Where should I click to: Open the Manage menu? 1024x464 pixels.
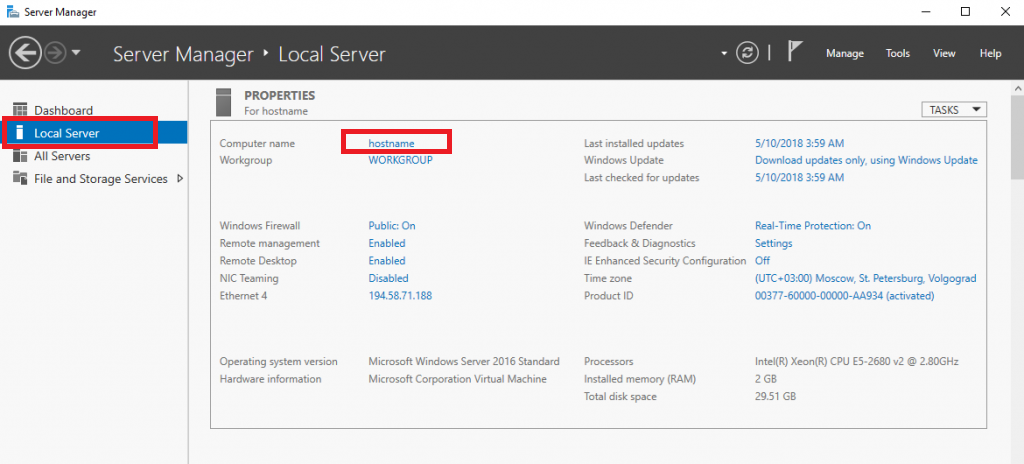845,54
